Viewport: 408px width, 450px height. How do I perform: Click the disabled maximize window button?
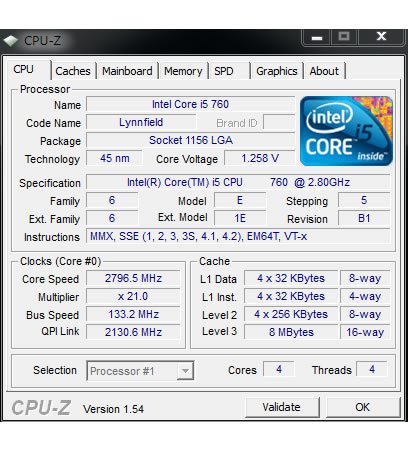[344, 37]
